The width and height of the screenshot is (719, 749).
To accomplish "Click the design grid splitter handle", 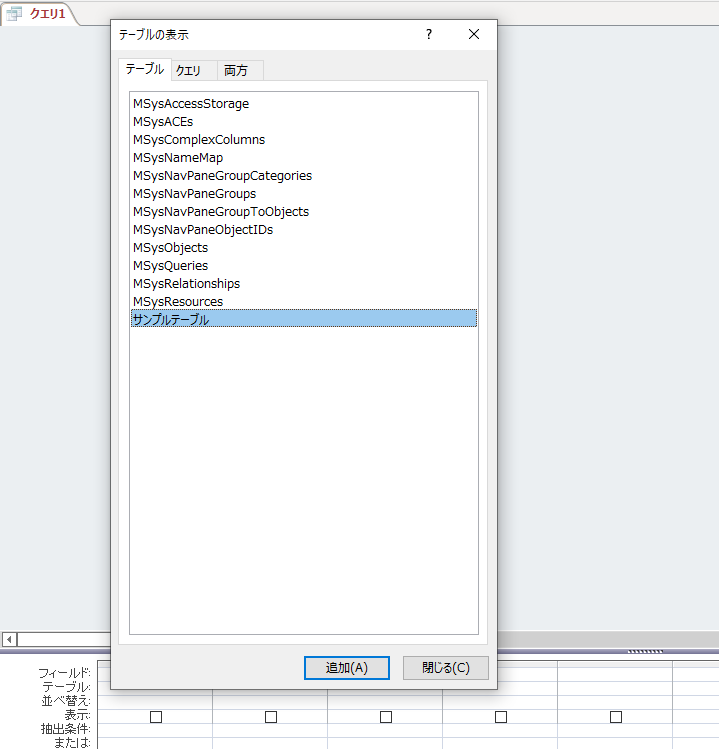I will coord(645,651).
